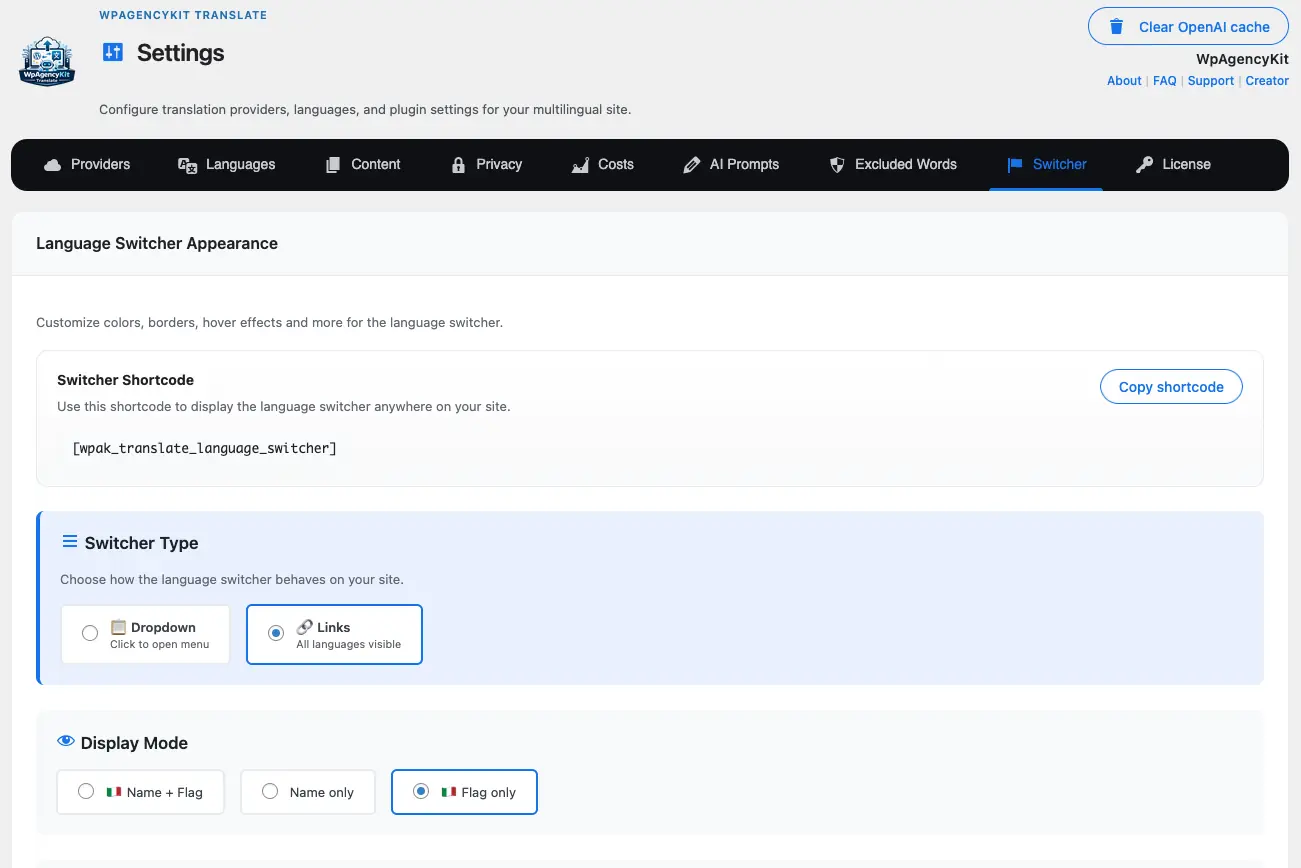This screenshot has height=868, width=1301.
Task: Click the Settings sliders icon beside heading
Action: click(x=113, y=52)
